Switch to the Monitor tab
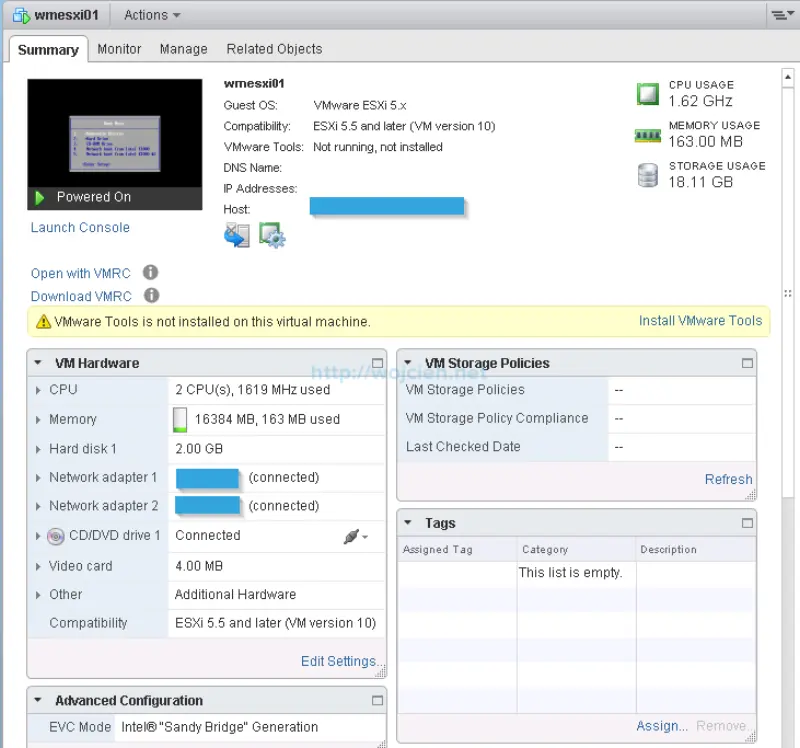The image size is (800, 748). point(119,48)
